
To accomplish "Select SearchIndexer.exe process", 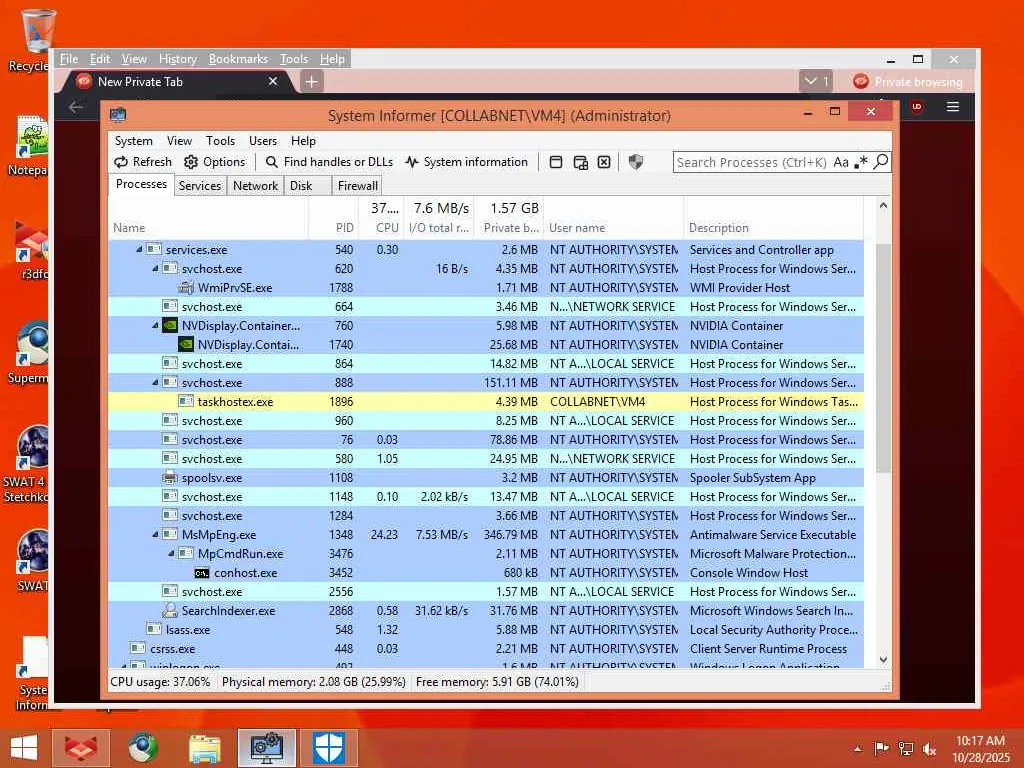I will pyautogui.click(x=486, y=611).
